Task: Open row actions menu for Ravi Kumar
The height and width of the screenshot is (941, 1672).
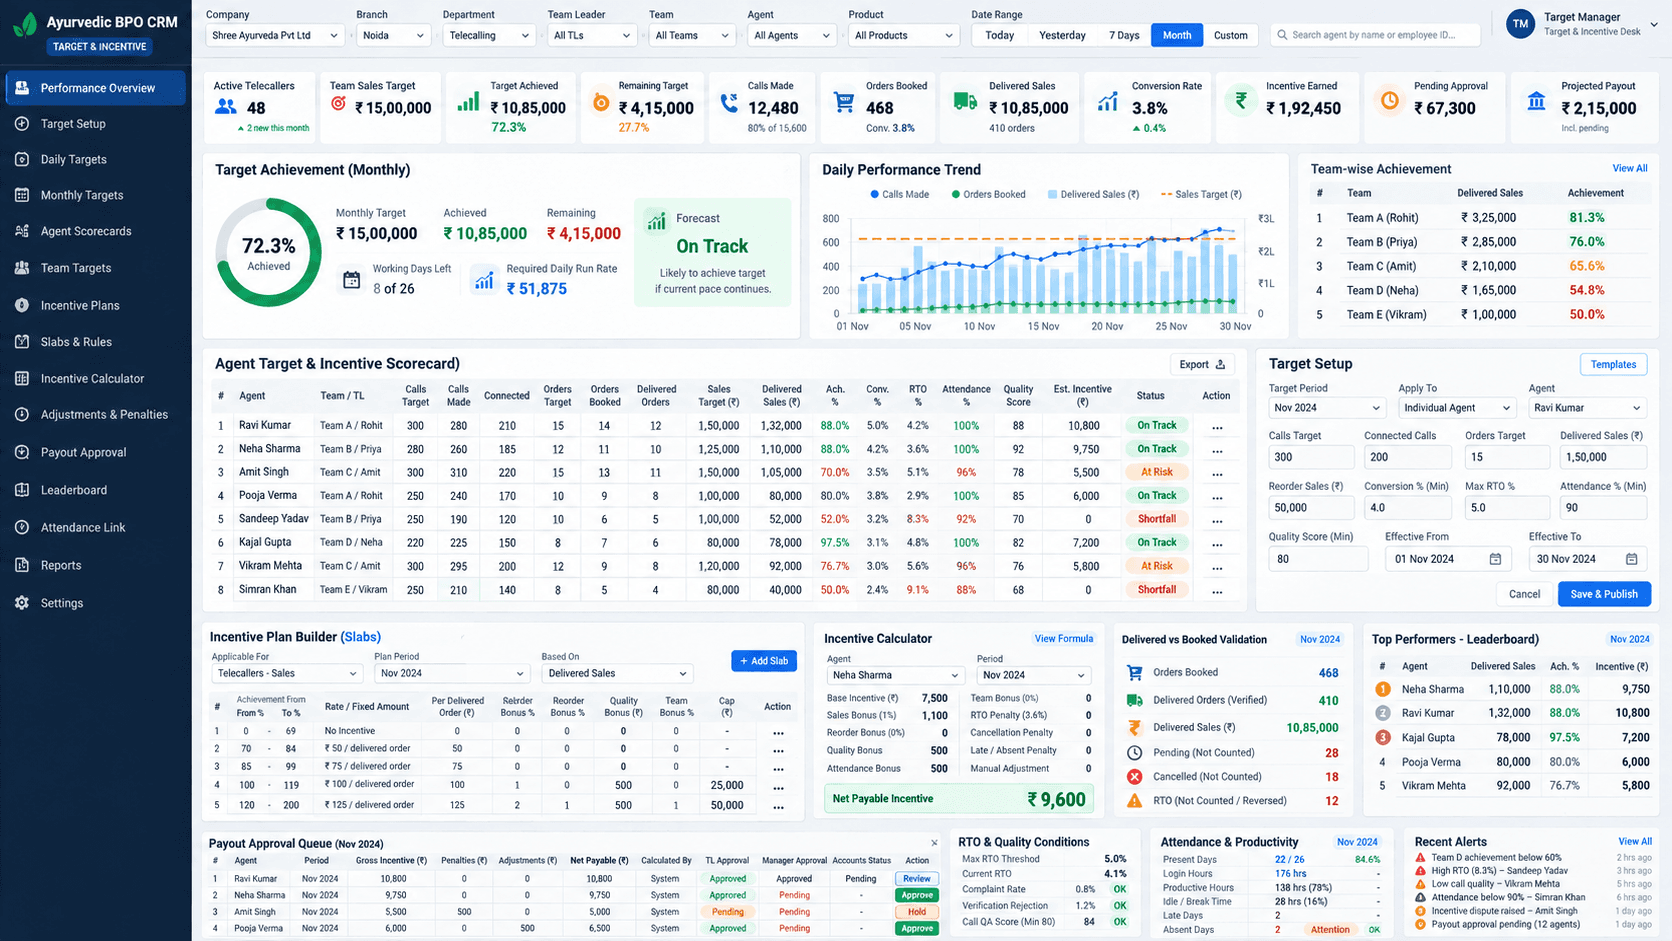Action: 1217,427
